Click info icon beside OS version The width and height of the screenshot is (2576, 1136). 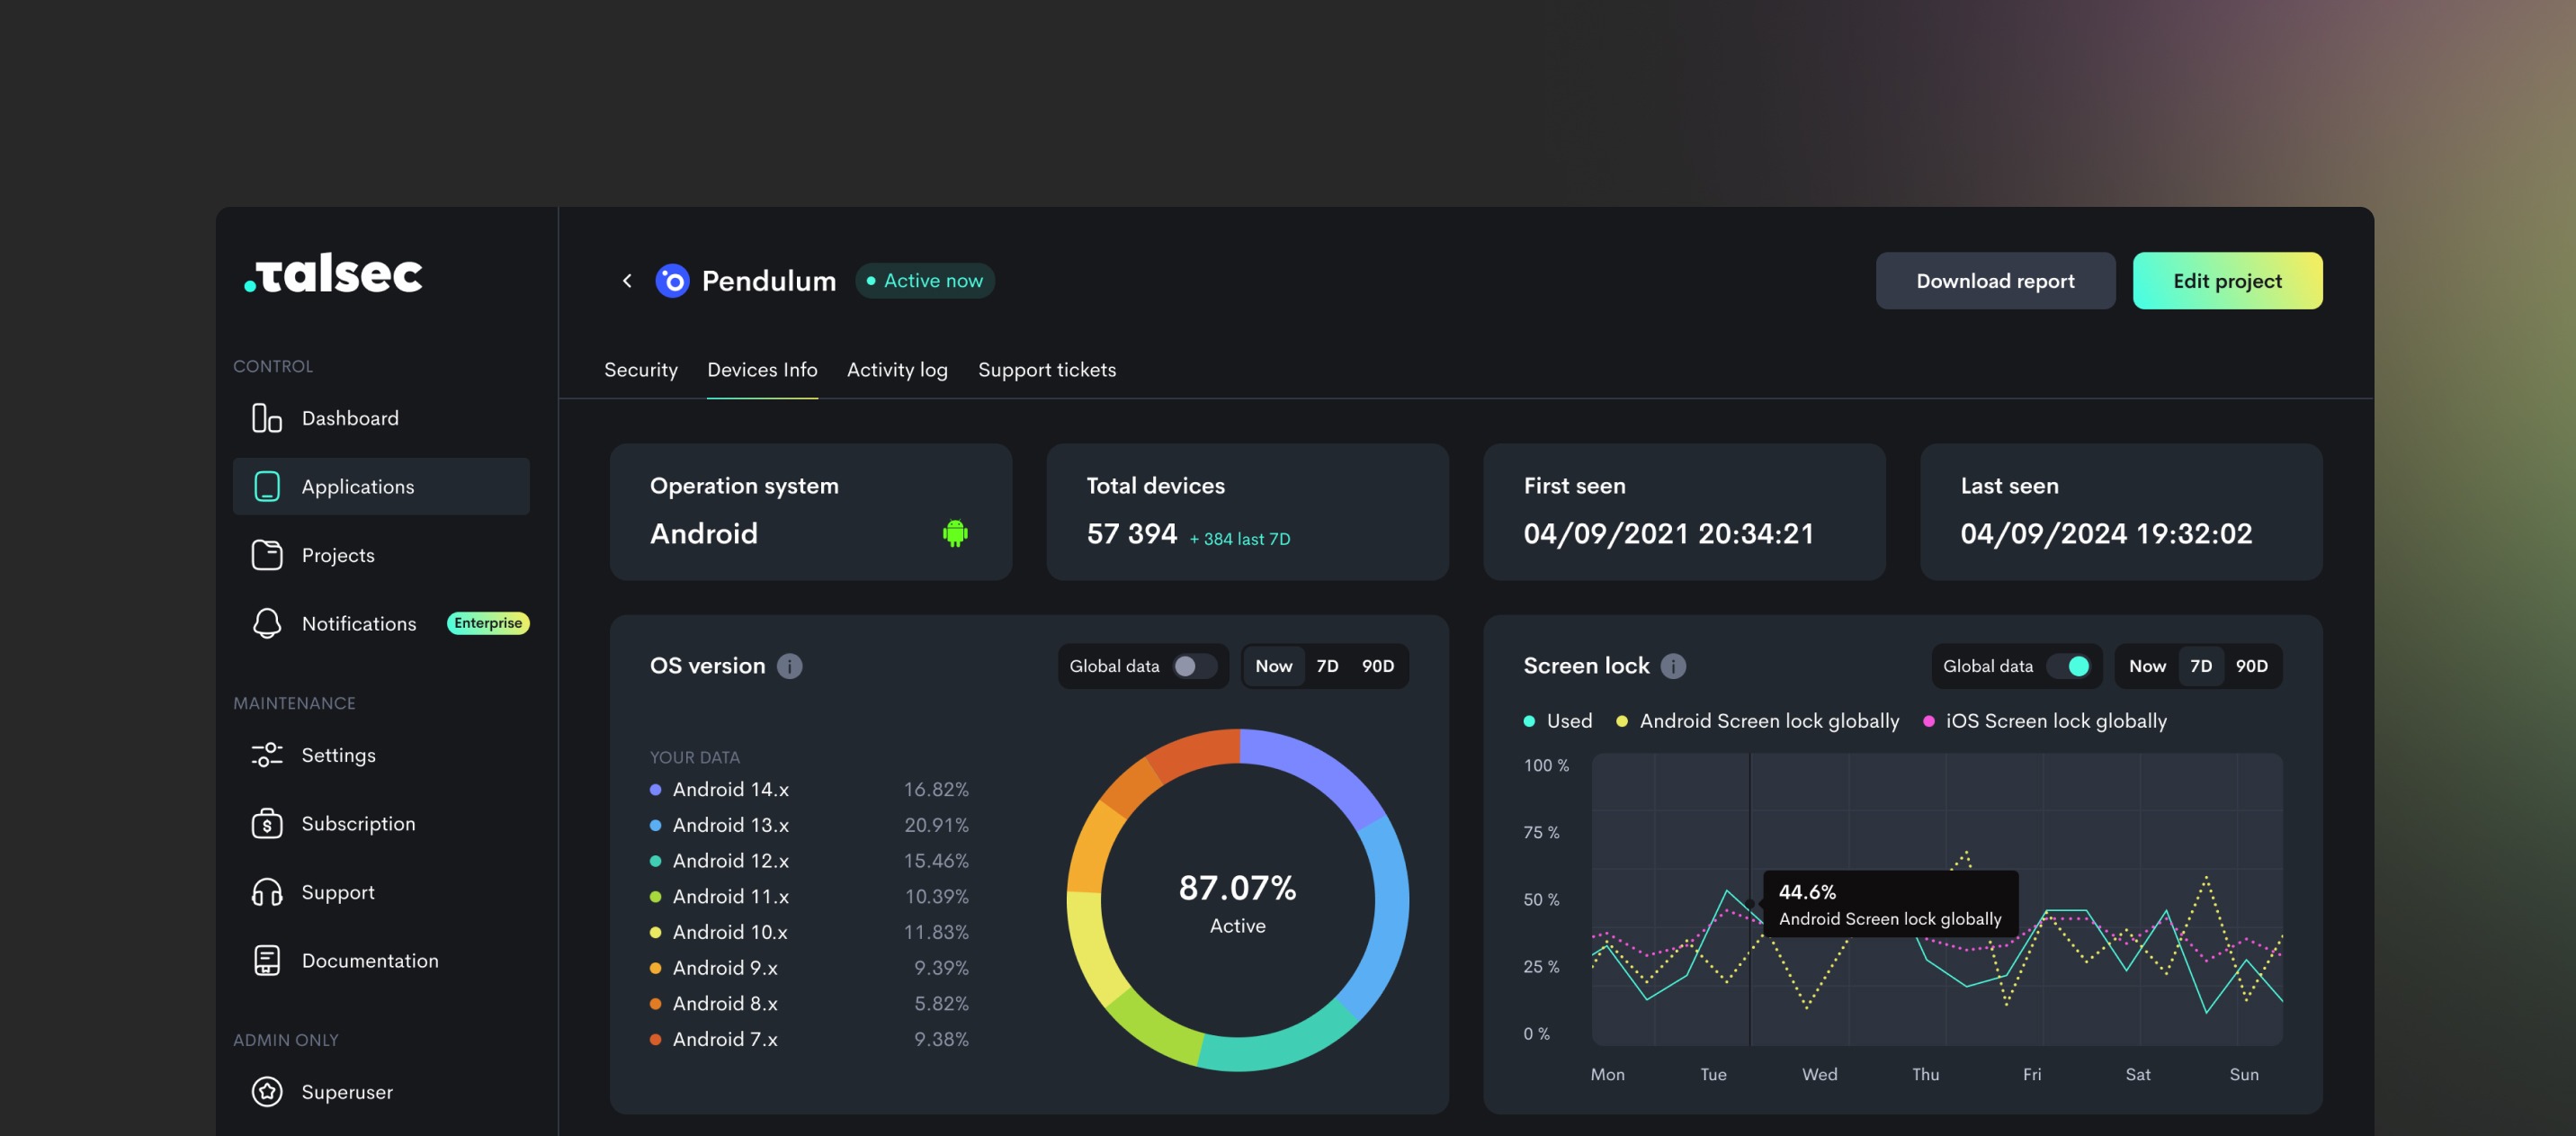[x=789, y=666]
